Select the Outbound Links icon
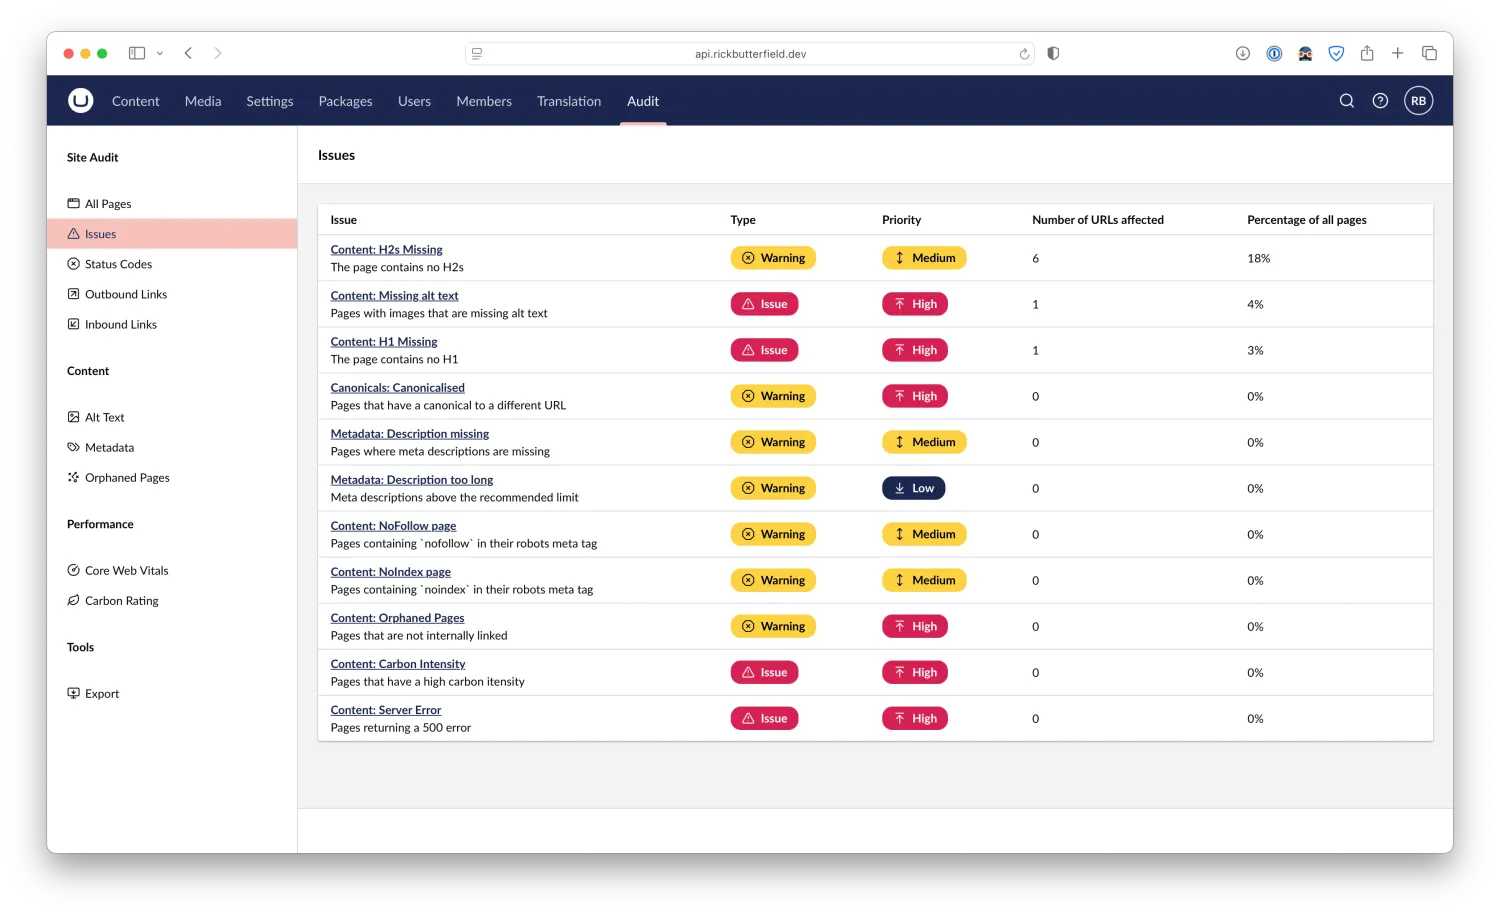The height and width of the screenshot is (915, 1500). point(73,293)
